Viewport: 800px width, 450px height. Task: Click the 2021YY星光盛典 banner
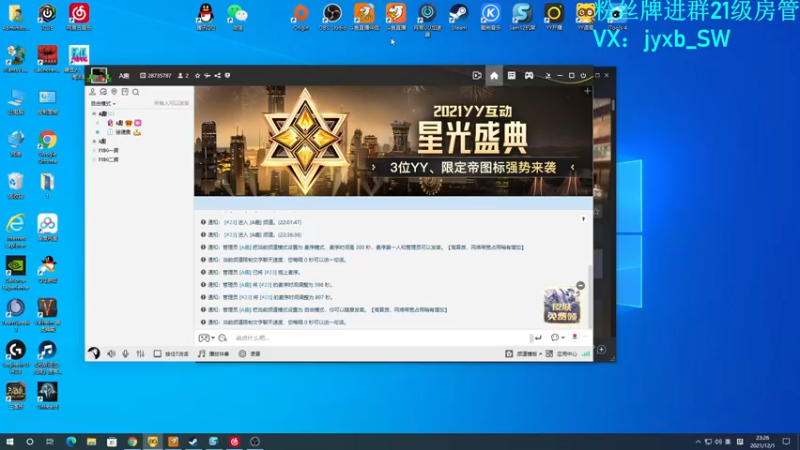(x=393, y=141)
